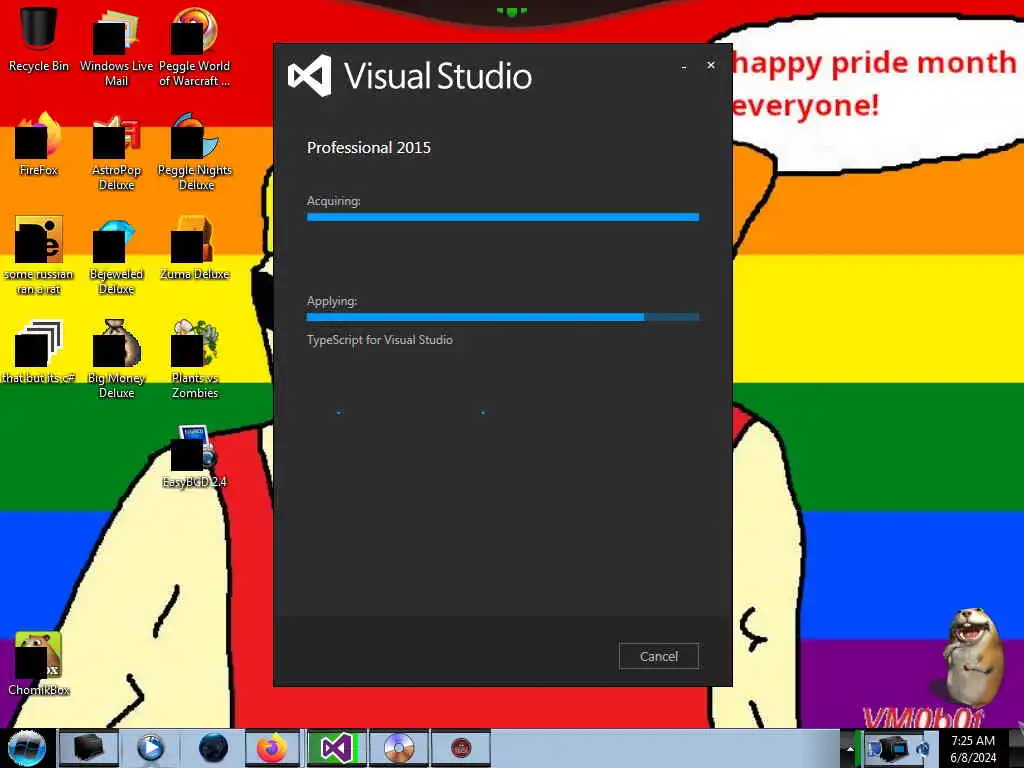Minimize the Visual Studio installer window

684,66
